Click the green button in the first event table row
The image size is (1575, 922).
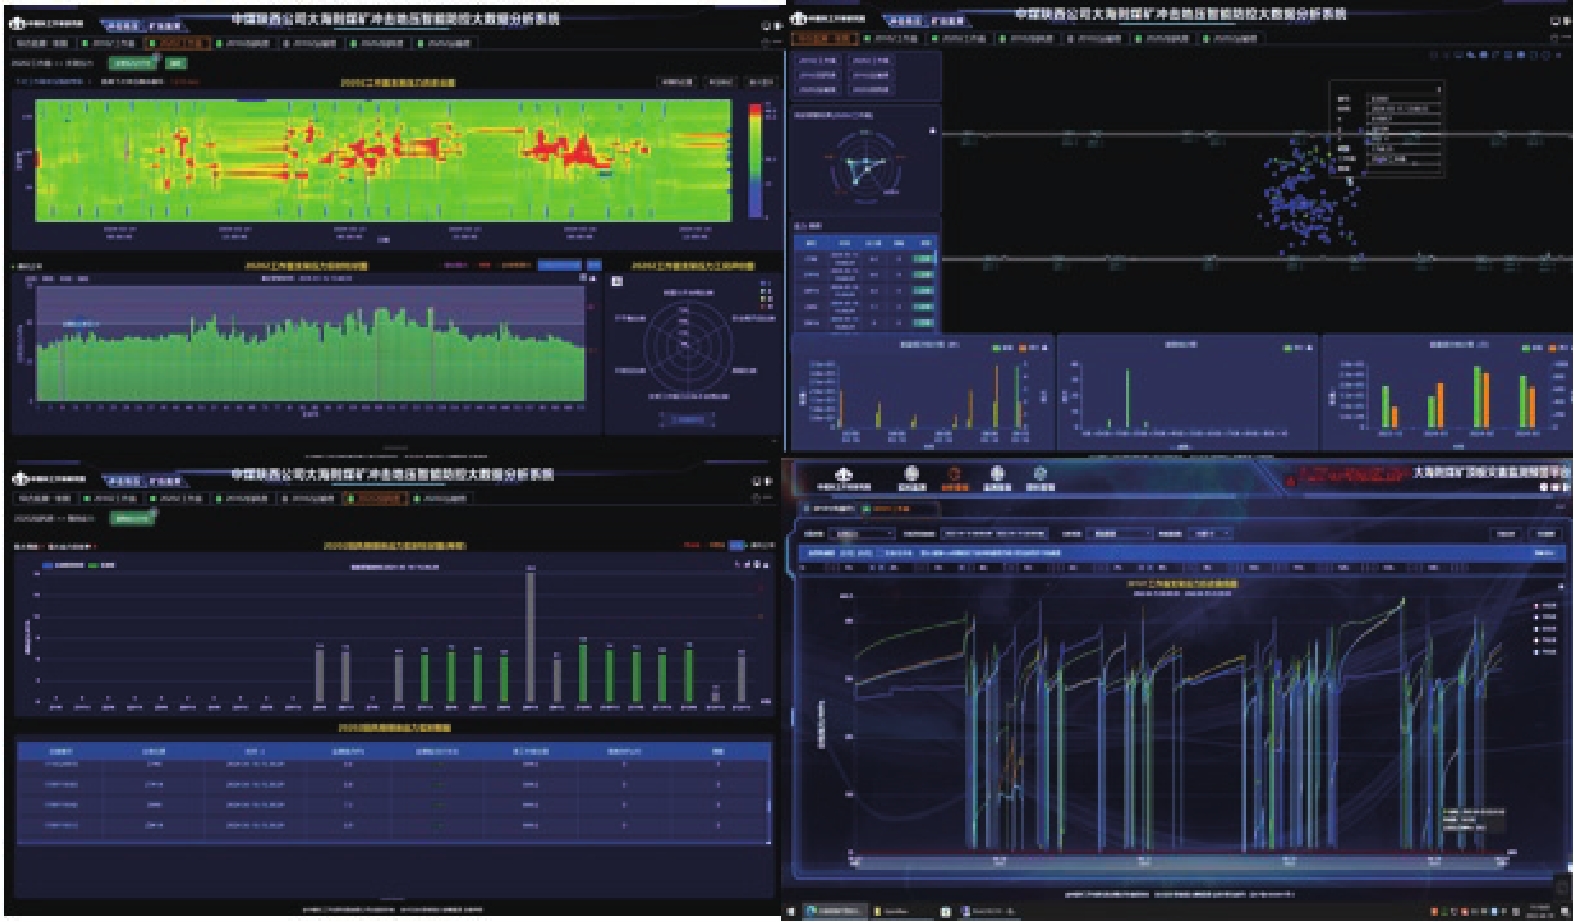point(922,258)
